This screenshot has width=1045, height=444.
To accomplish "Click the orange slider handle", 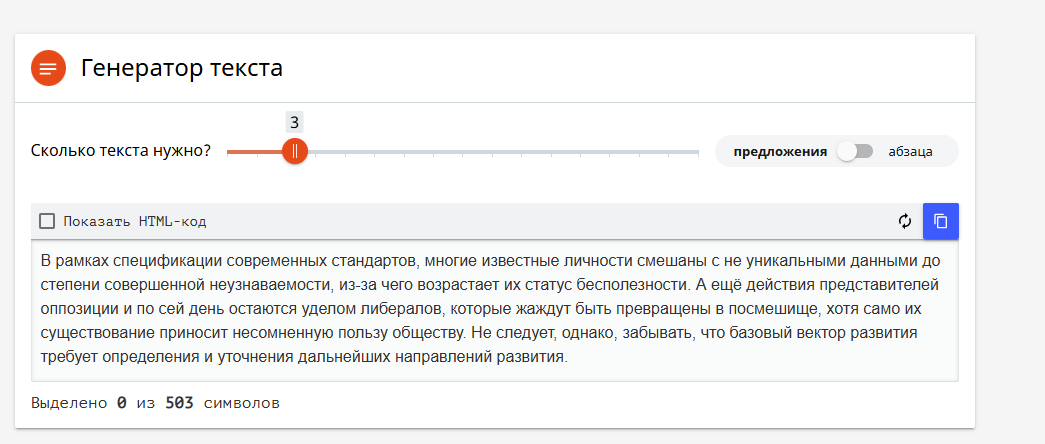I will [x=295, y=151].
